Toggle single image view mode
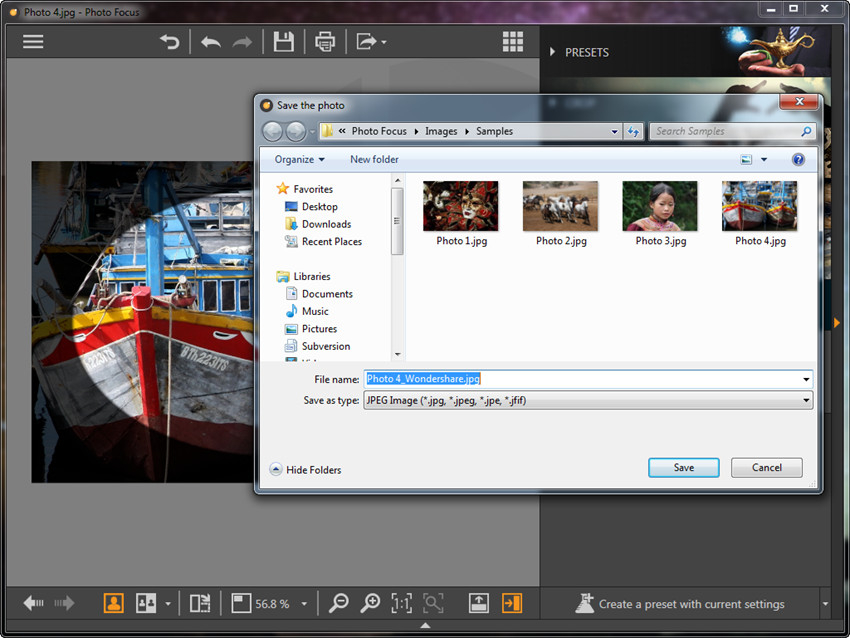Image resolution: width=850 pixels, height=638 pixels. click(114, 603)
